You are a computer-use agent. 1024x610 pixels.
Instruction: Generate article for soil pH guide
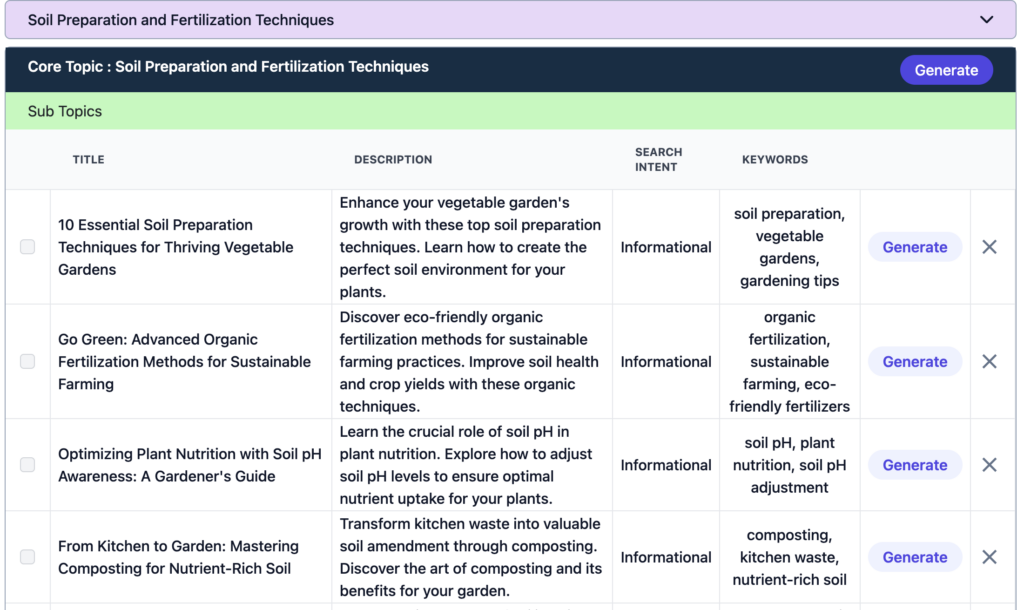914,465
